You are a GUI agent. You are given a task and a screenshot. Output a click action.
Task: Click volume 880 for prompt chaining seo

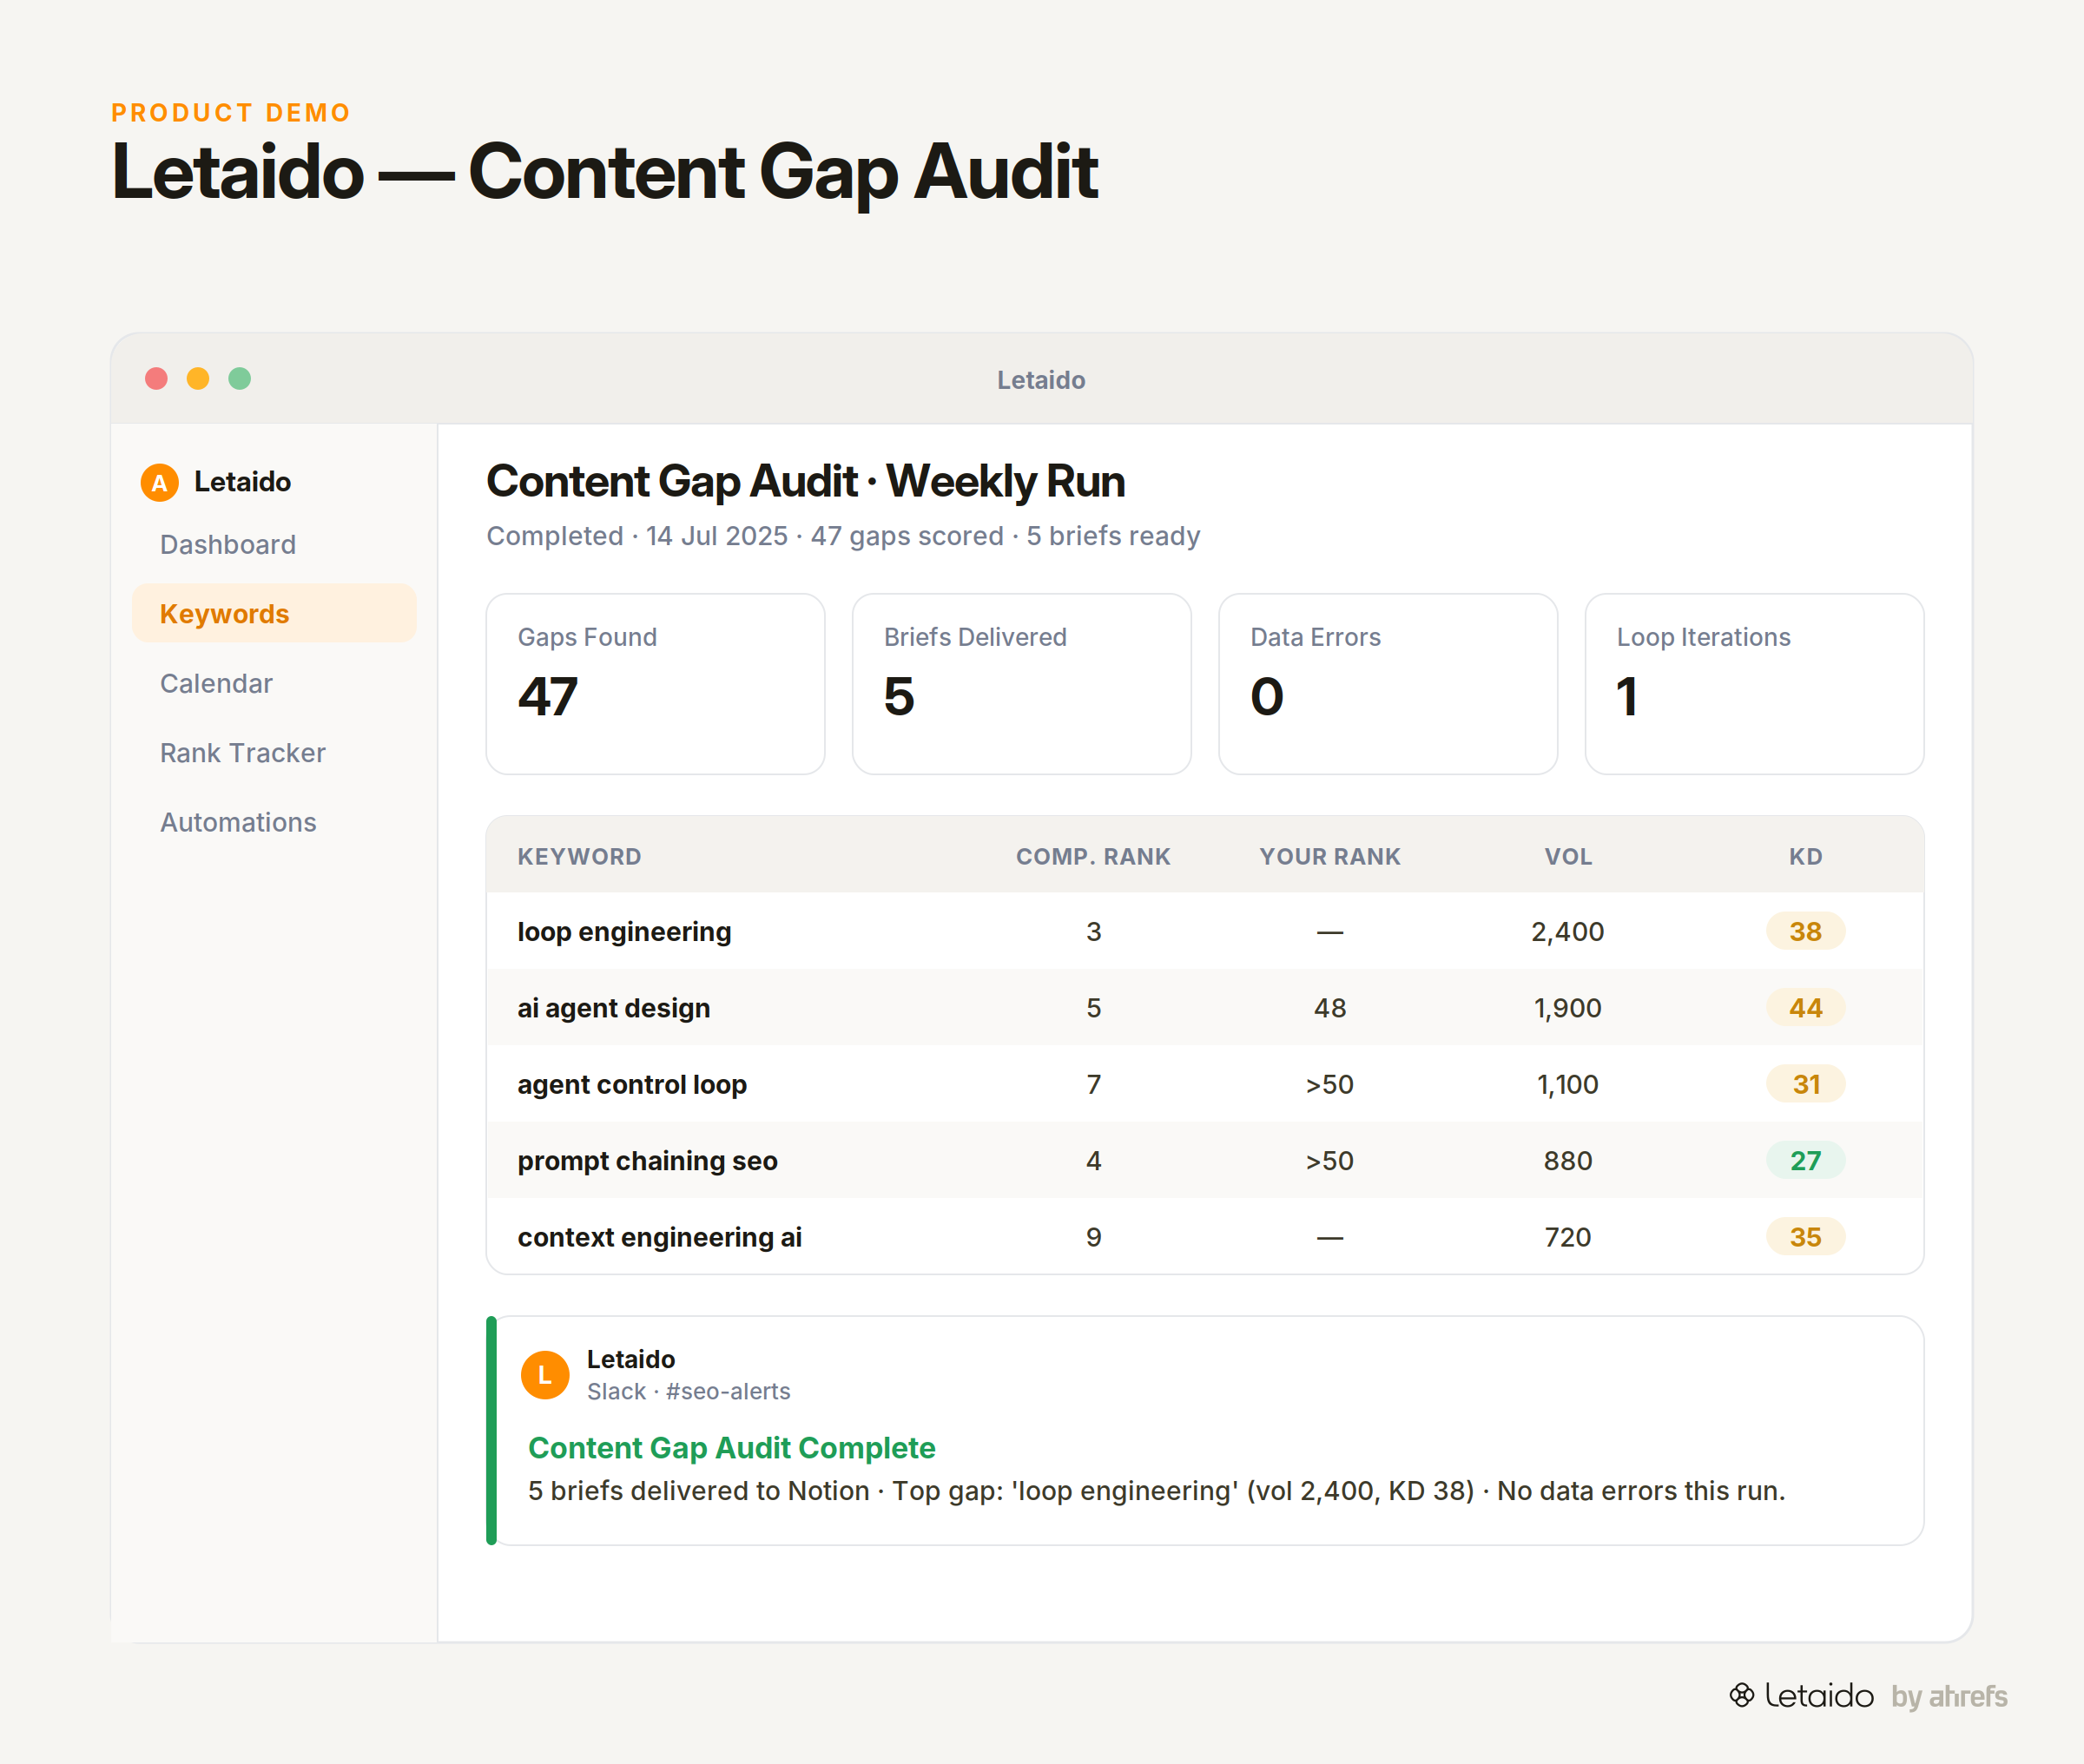click(1567, 1160)
